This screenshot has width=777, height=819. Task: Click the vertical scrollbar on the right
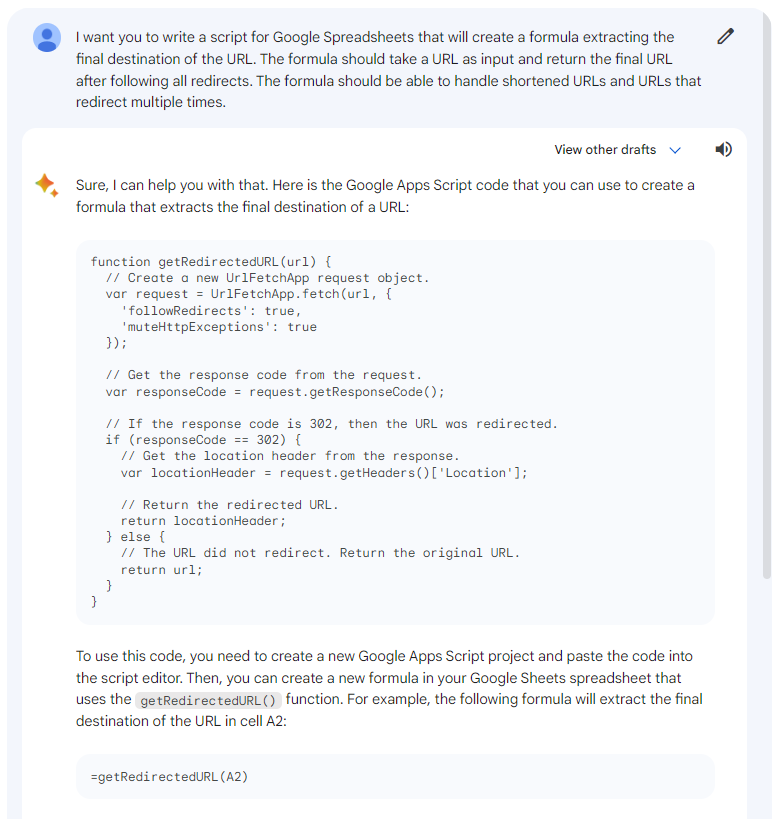[767, 300]
